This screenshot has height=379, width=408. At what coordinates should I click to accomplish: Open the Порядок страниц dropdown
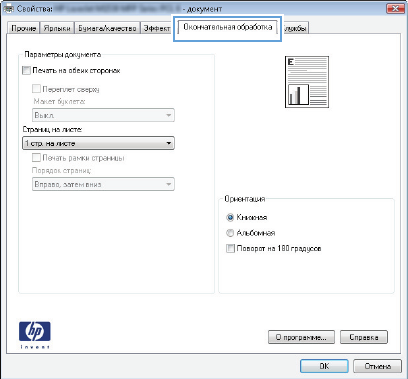click(x=103, y=184)
